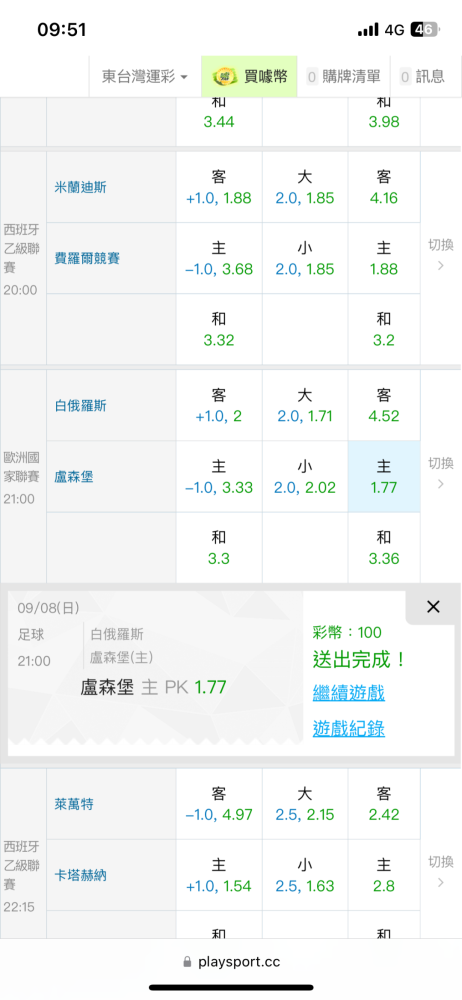Open the 訊息 tab
Image resolution: width=462 pixels, height=1000 pixels.
tap(422, 77)
